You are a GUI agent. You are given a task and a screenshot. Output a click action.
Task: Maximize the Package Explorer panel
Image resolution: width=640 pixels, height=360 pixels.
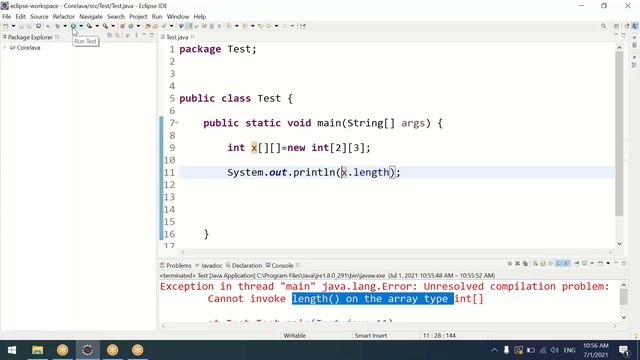click(x=152, y=36)
